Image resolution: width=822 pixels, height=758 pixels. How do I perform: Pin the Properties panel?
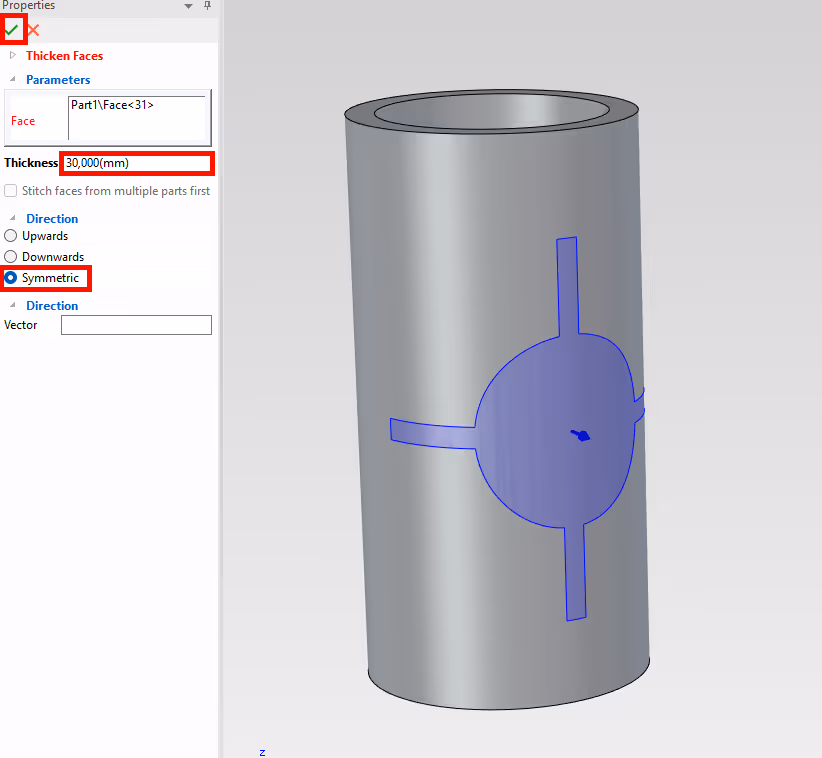coord(208,5)
